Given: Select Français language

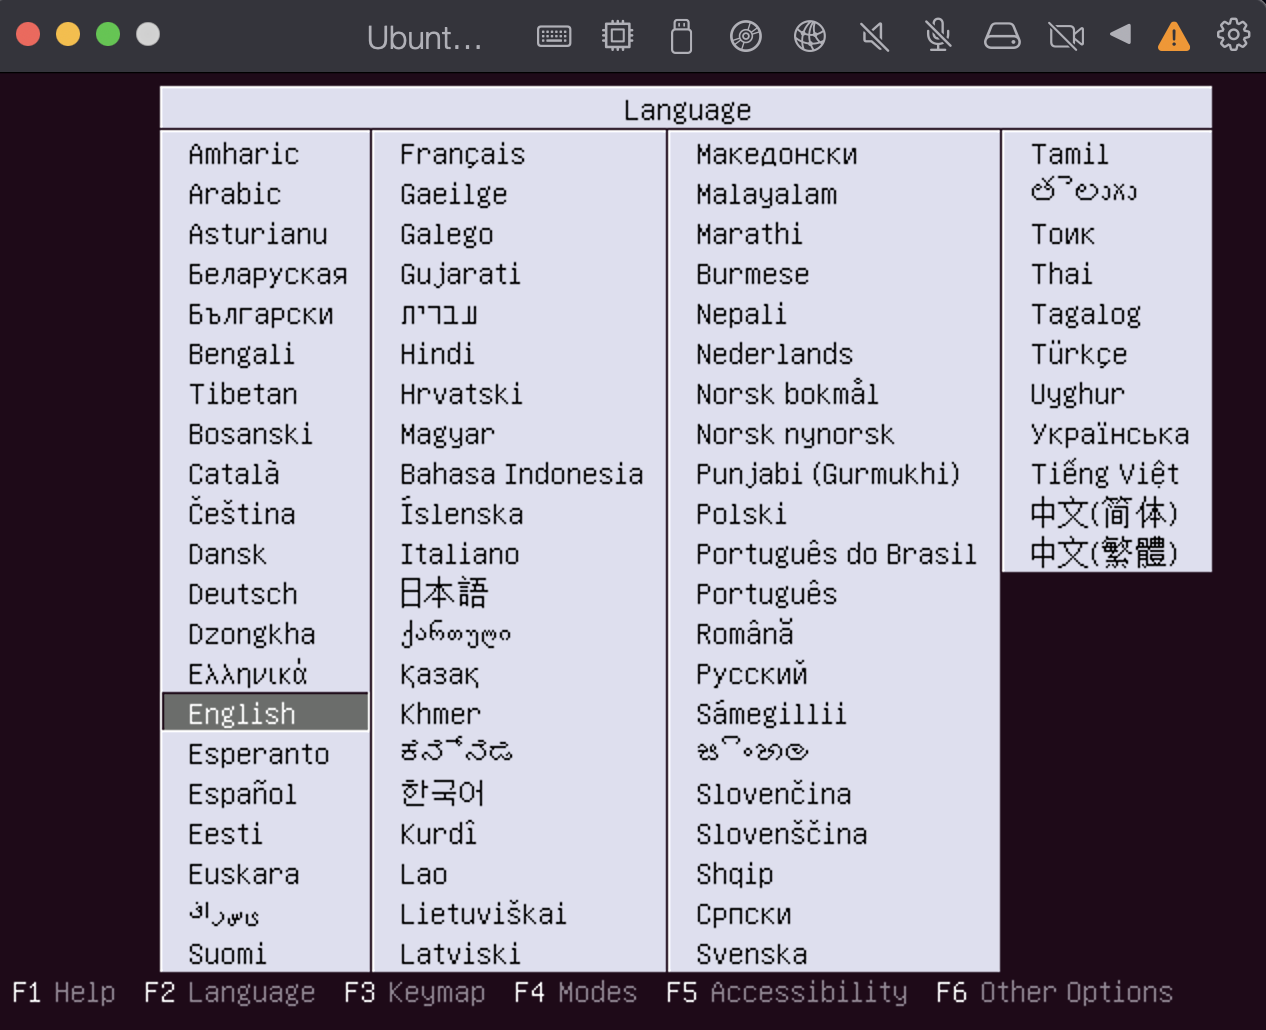Looking at the screenshot, I should pyautogui.click(x=462, y=154).
